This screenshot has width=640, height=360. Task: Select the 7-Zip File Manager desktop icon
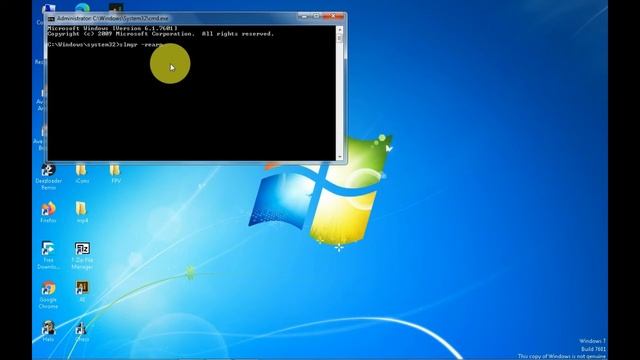pos(82,255)
